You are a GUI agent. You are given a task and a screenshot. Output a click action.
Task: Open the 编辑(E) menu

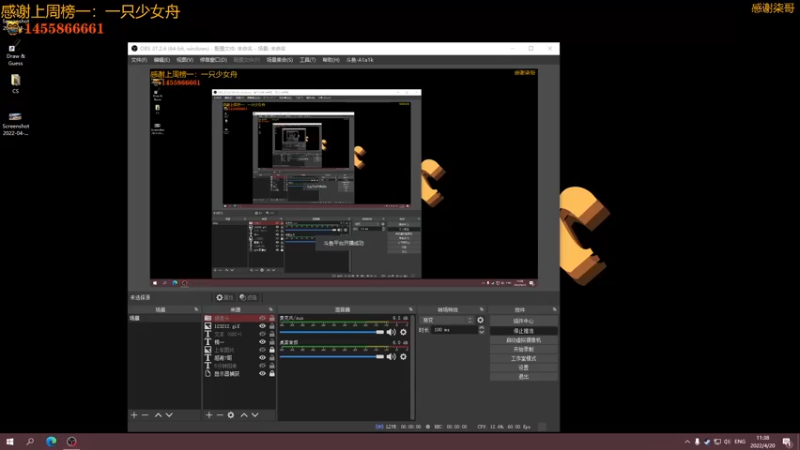click(162, 60)
